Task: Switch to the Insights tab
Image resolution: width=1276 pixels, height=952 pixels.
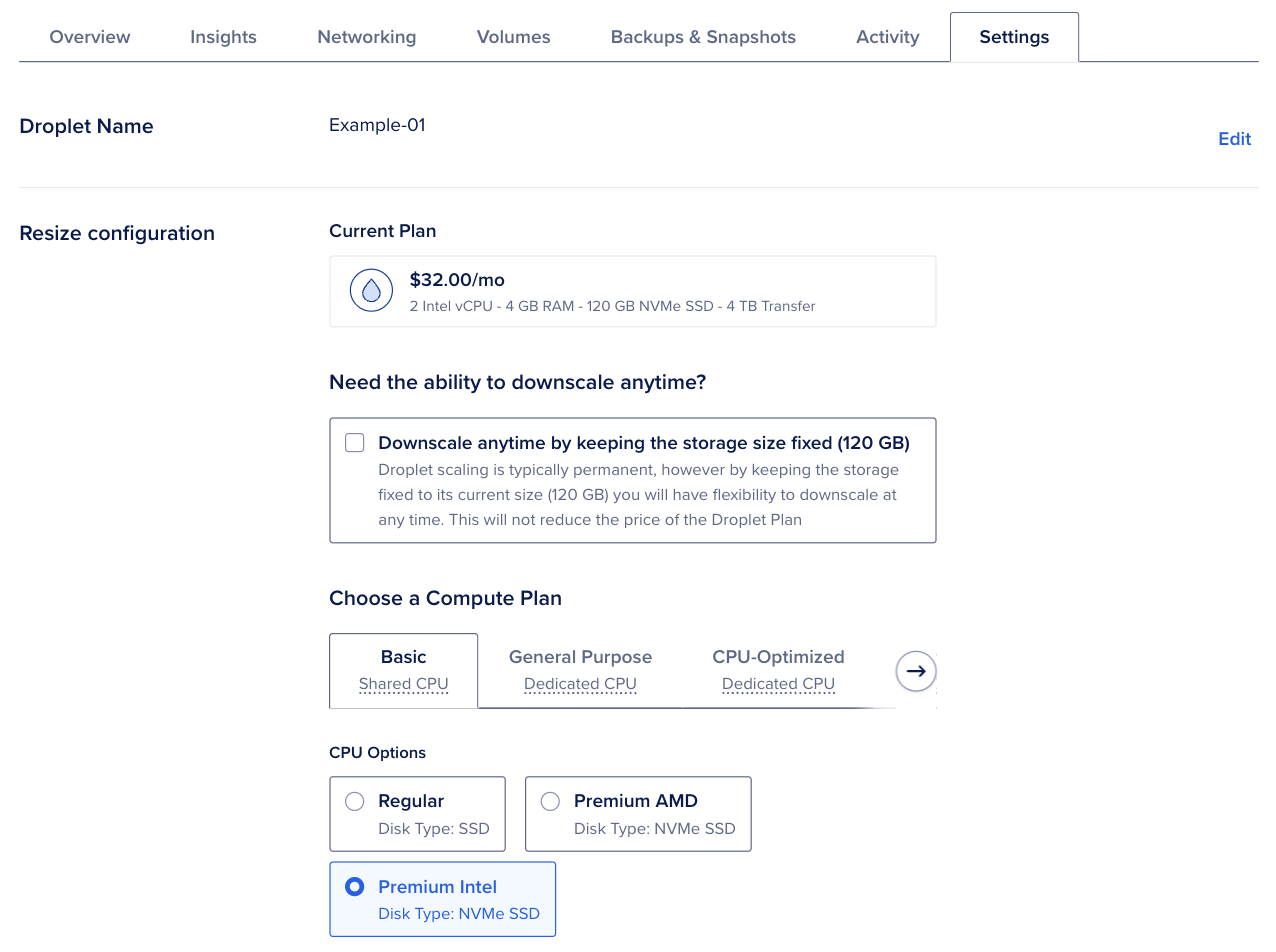Action: [223, 37]
